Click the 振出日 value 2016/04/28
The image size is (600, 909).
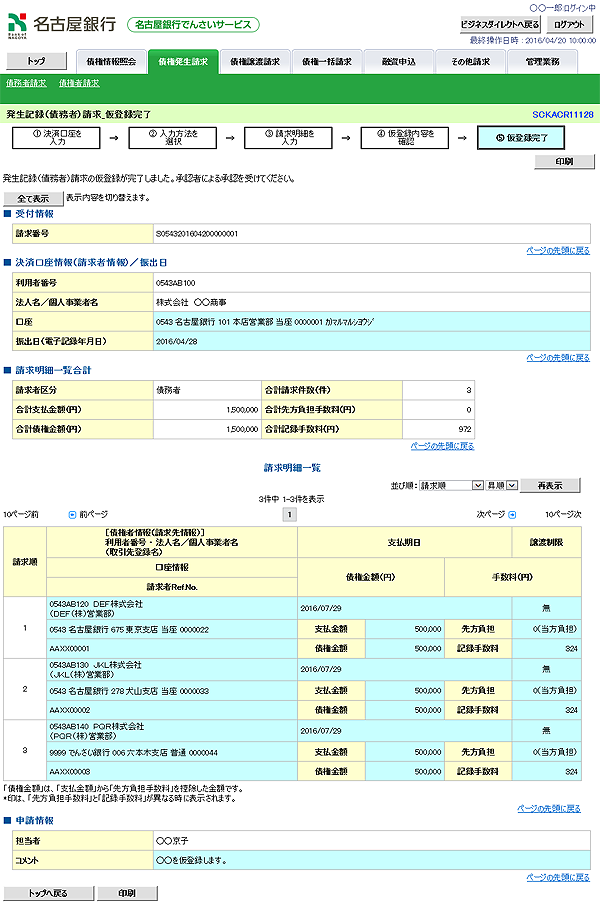pyautogui.click(x=176, y=341)
